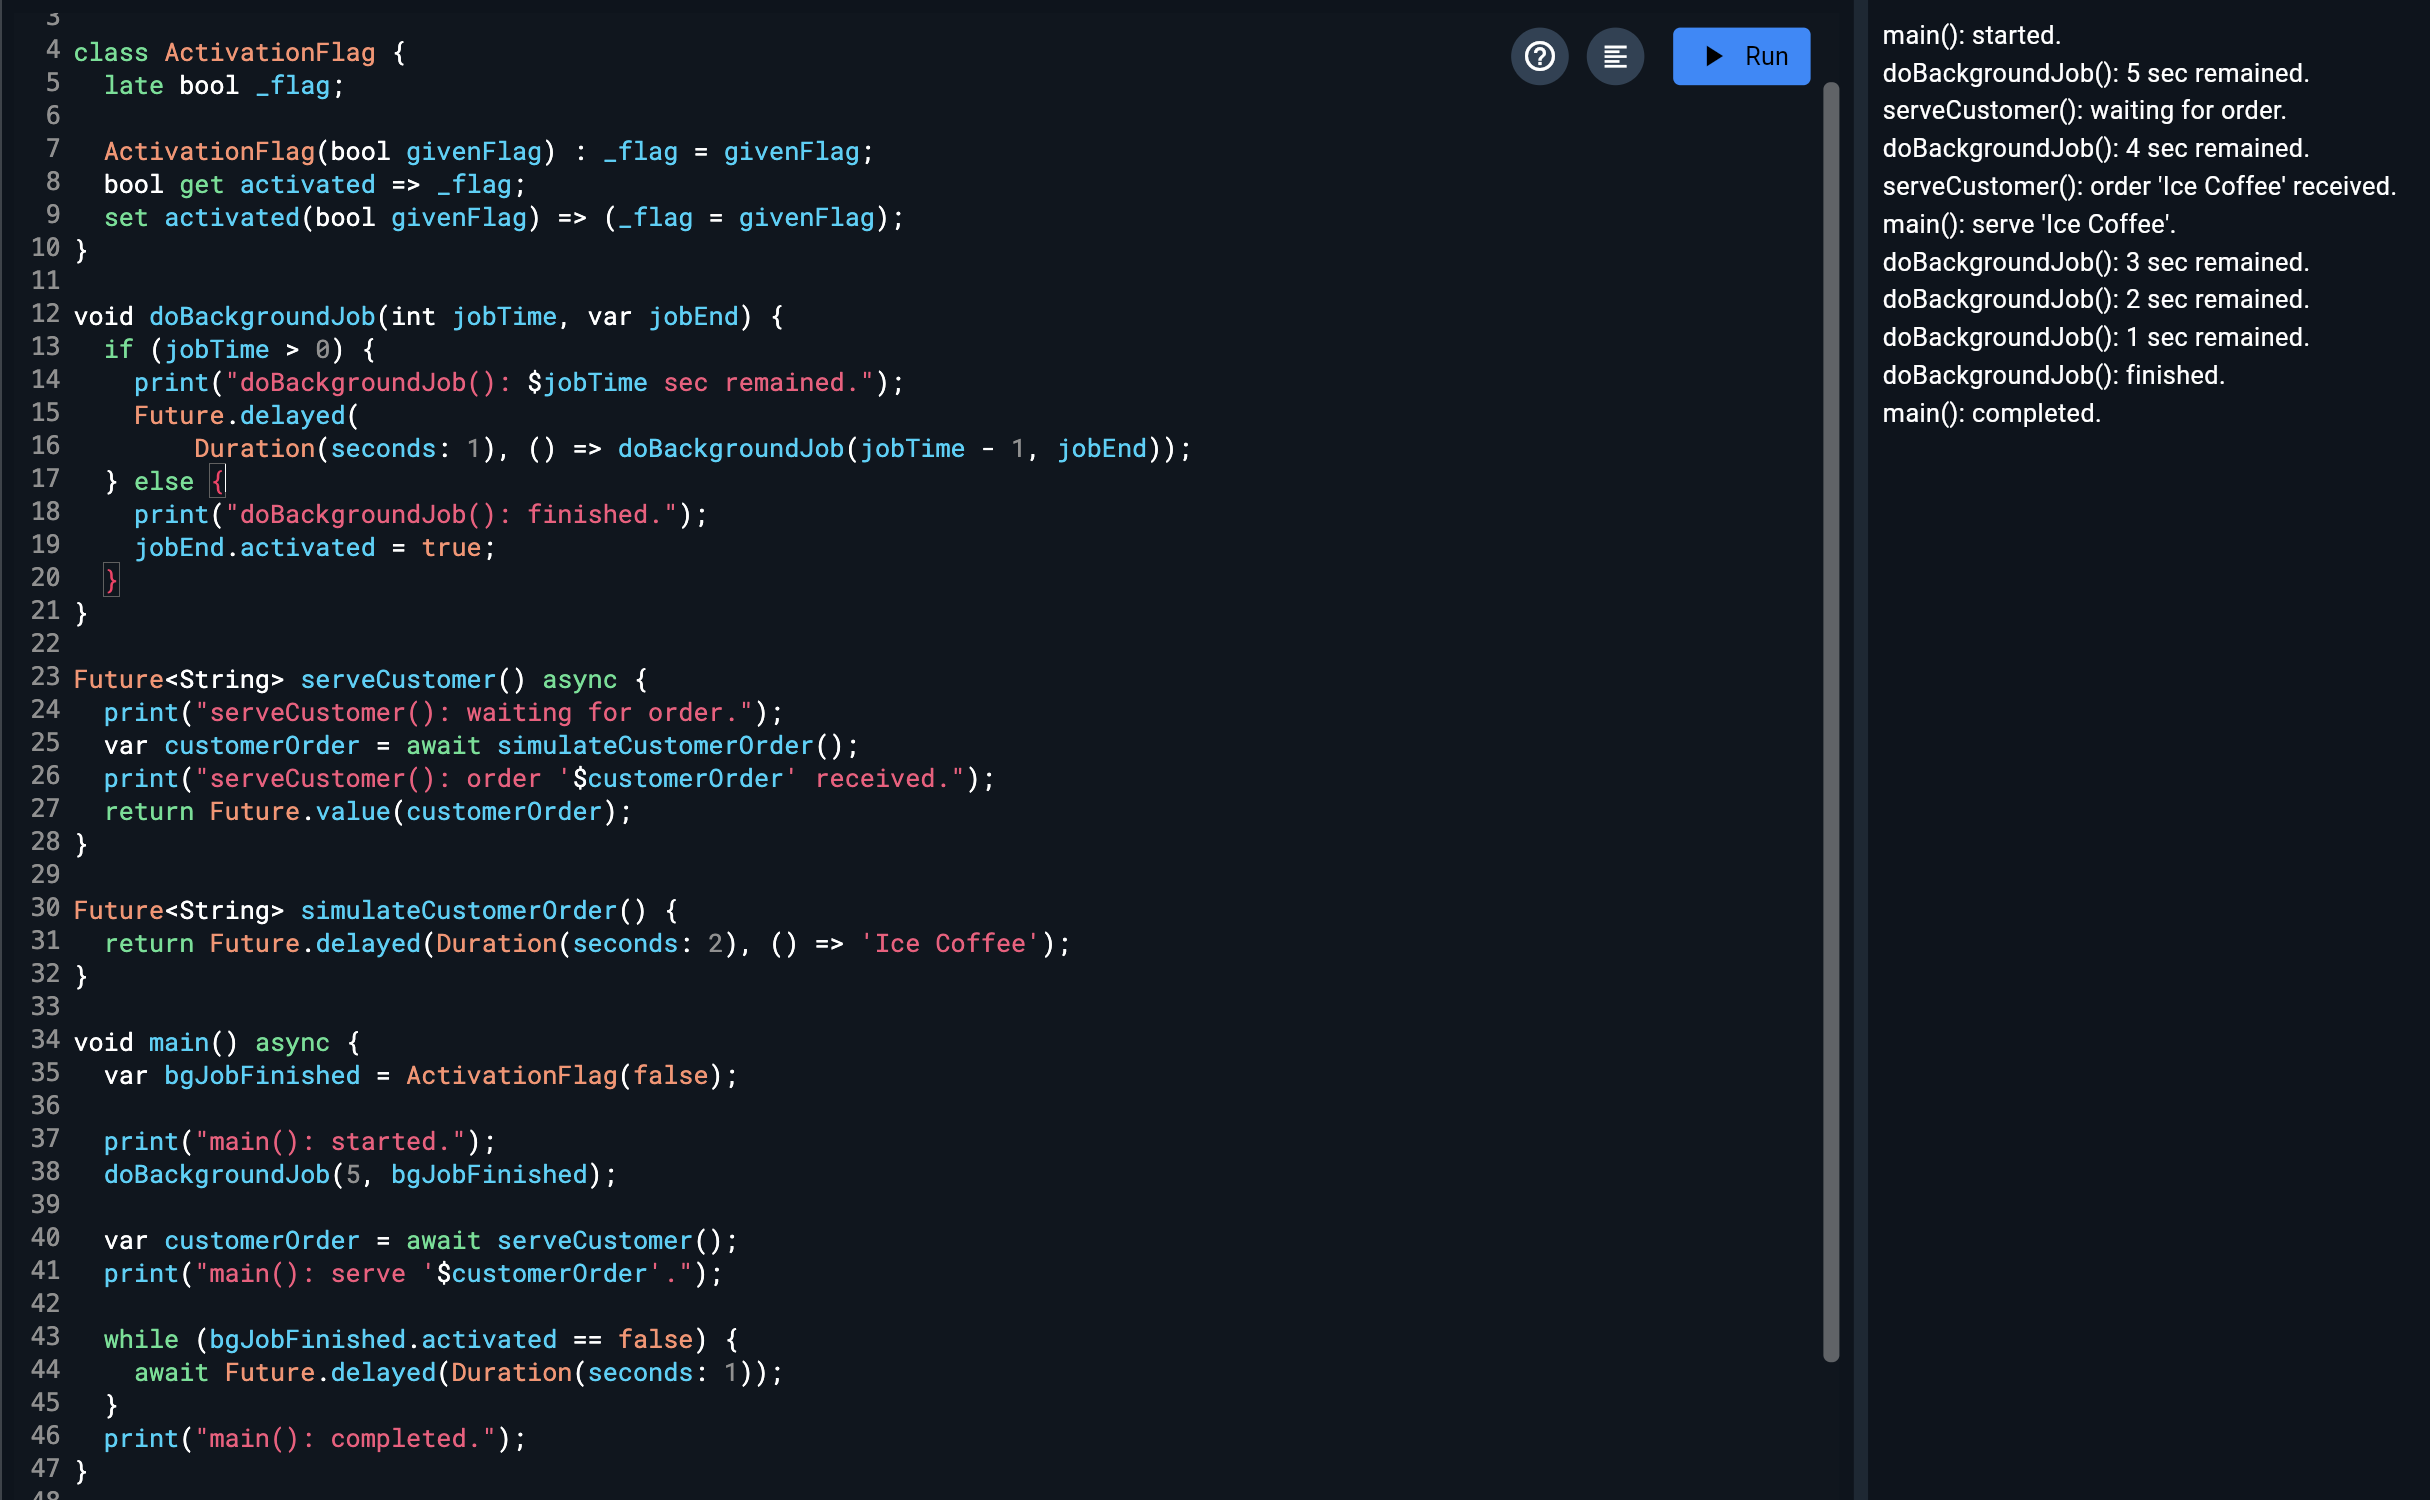The height and width of the screenshot is (1500, 2430).
Task: Click the true keyword on line 19
Action: (451, 548)
